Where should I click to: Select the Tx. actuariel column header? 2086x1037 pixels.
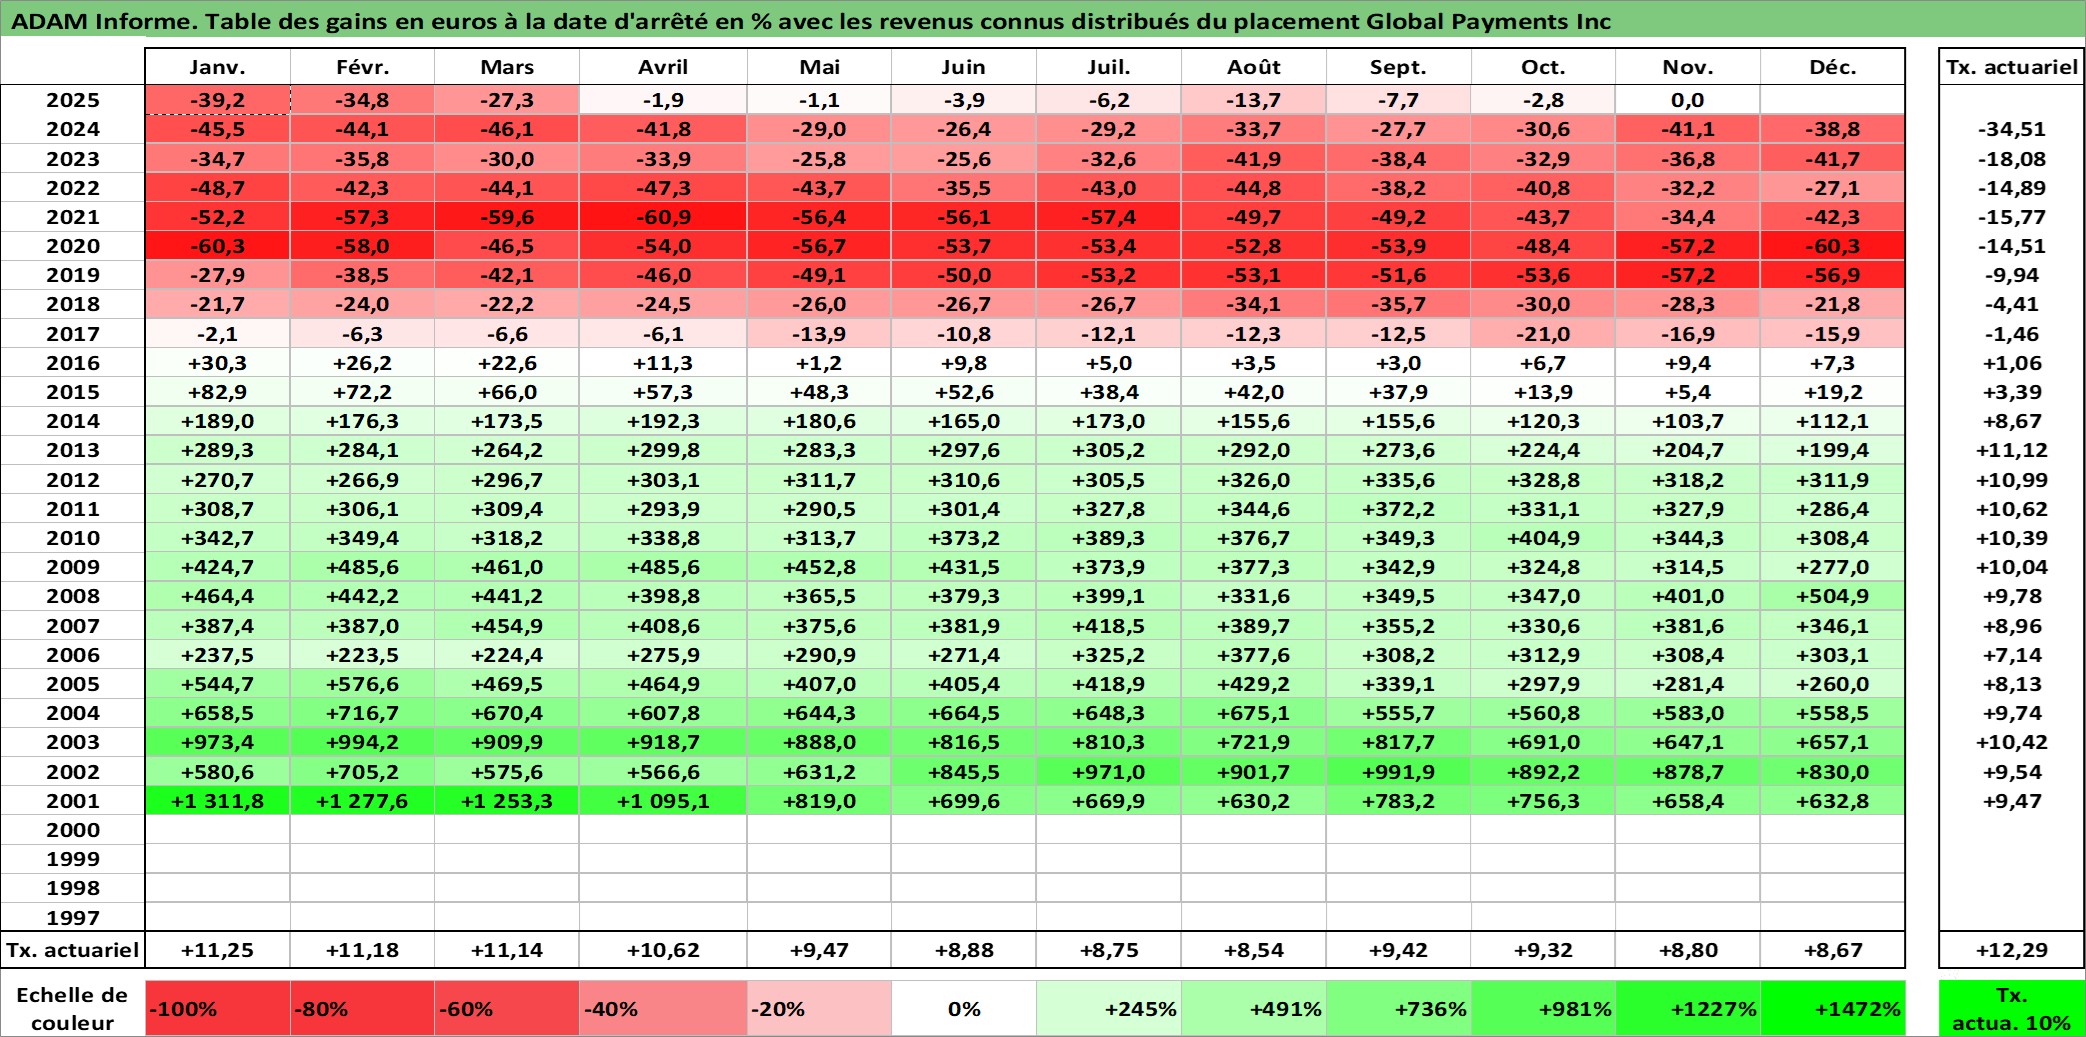coord(2012,67)
